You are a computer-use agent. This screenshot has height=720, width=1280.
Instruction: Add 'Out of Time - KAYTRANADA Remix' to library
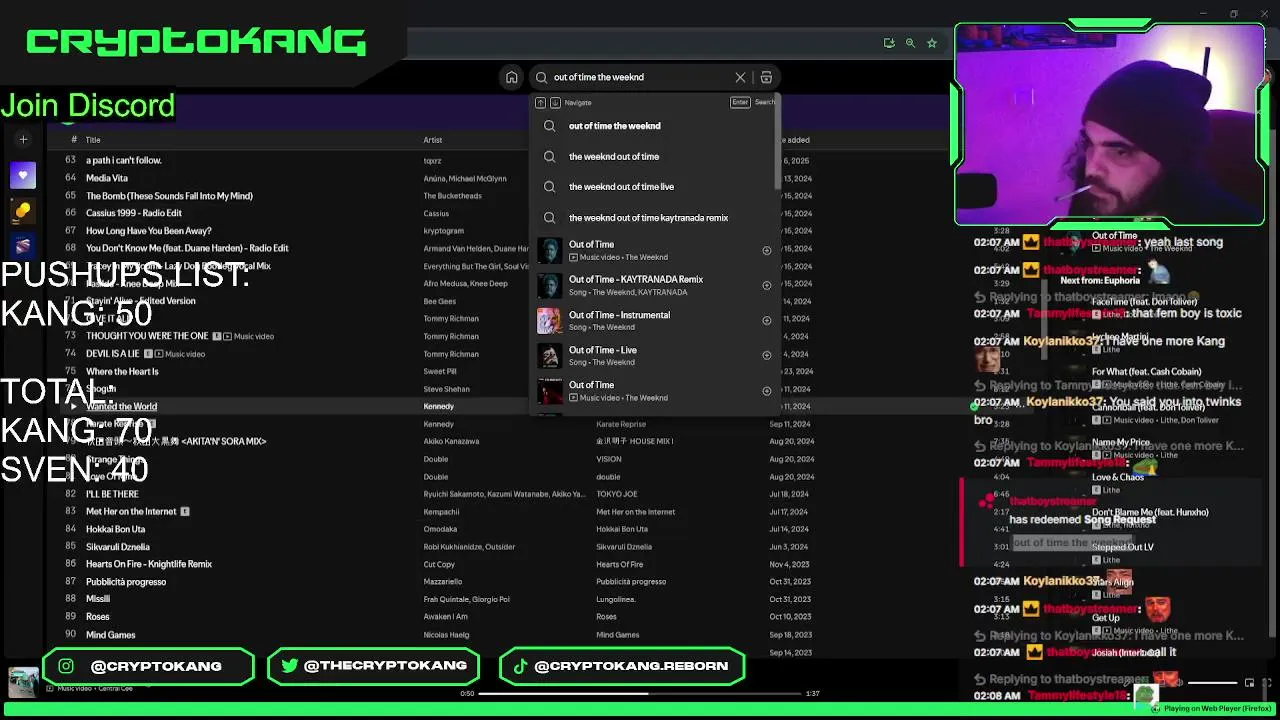coord(767,285)
